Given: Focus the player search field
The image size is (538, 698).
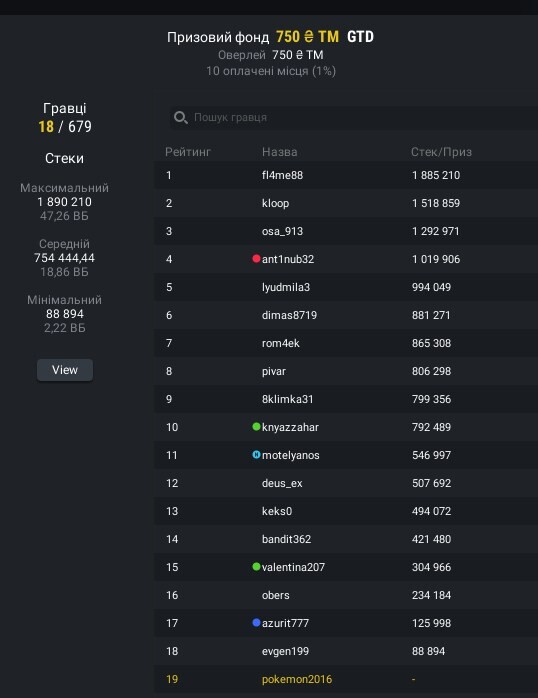Looking at the screenshot, I should (x=354, y=118).
